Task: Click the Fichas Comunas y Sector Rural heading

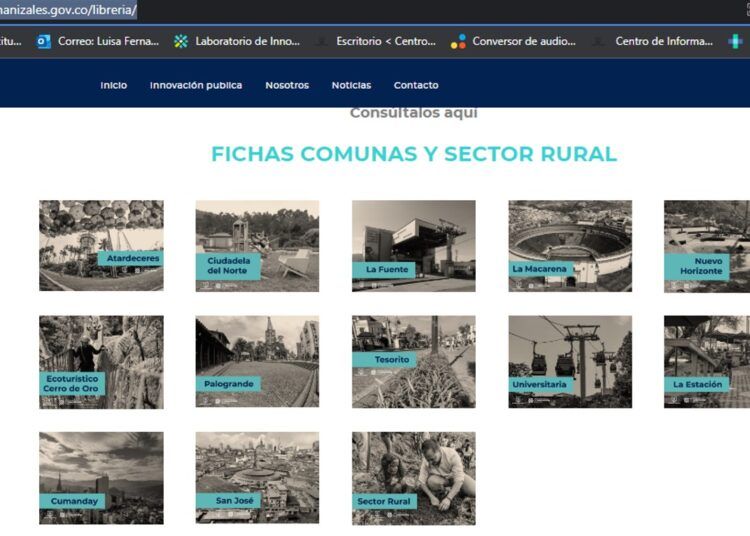Action: [x=414, y=154]
